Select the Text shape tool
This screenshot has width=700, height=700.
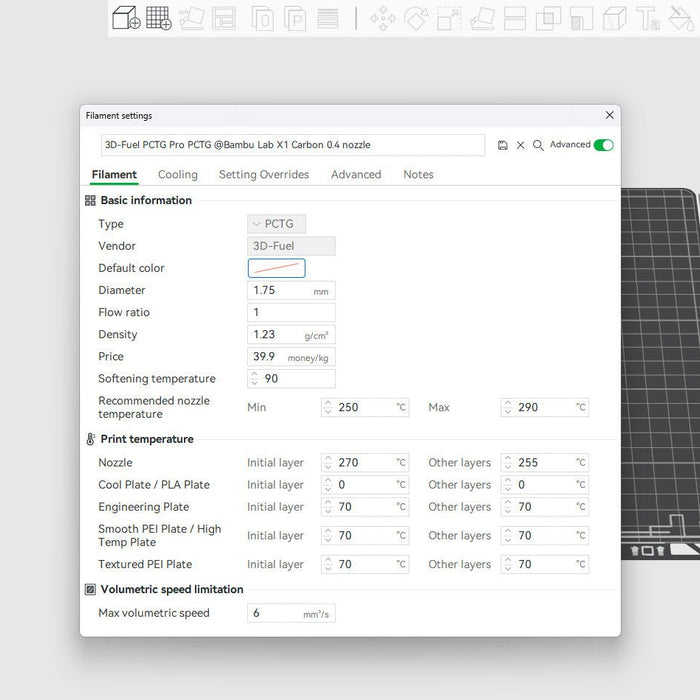(x=648, y=18)
